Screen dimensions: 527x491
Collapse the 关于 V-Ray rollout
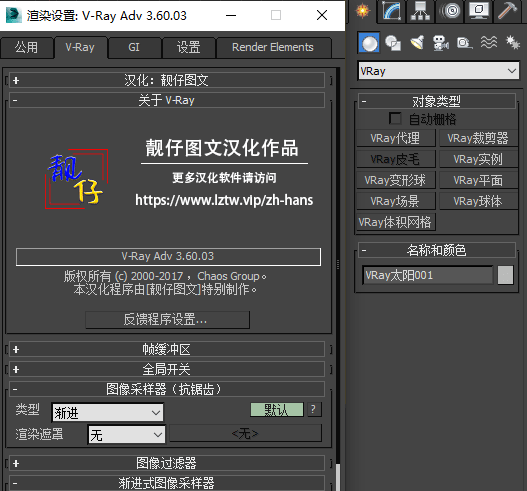point(167,100)
